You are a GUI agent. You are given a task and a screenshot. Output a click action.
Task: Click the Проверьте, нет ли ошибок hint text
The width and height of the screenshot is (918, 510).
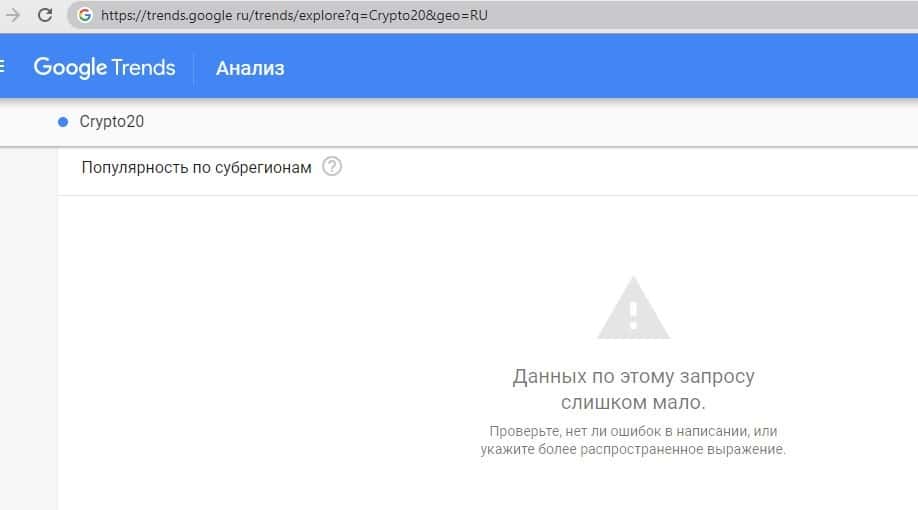(x=633, y=431)
